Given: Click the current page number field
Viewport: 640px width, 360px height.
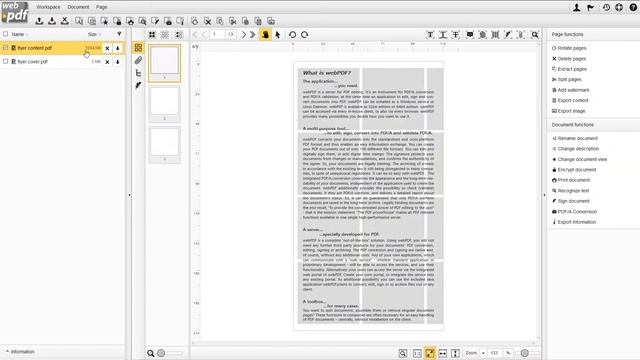Looking at the screenshot, I should click(216, 35).
